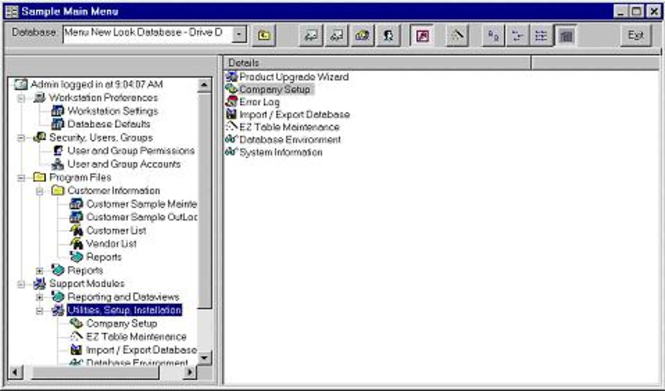
Task: Click the Database combo box text field
Action: 148,34
